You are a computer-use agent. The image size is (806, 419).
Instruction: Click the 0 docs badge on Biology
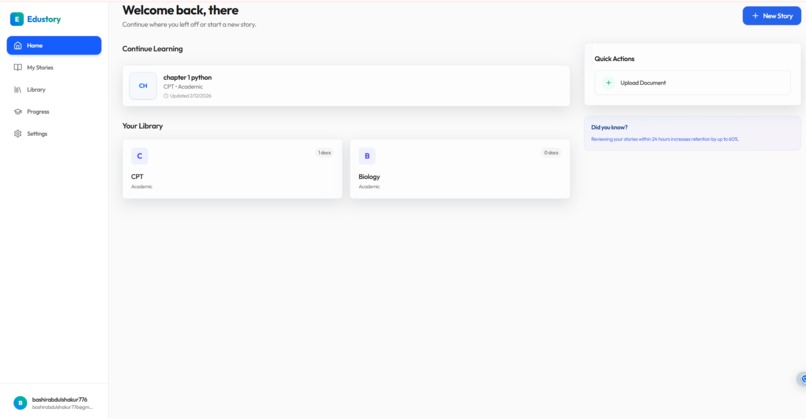pos(551,153)
